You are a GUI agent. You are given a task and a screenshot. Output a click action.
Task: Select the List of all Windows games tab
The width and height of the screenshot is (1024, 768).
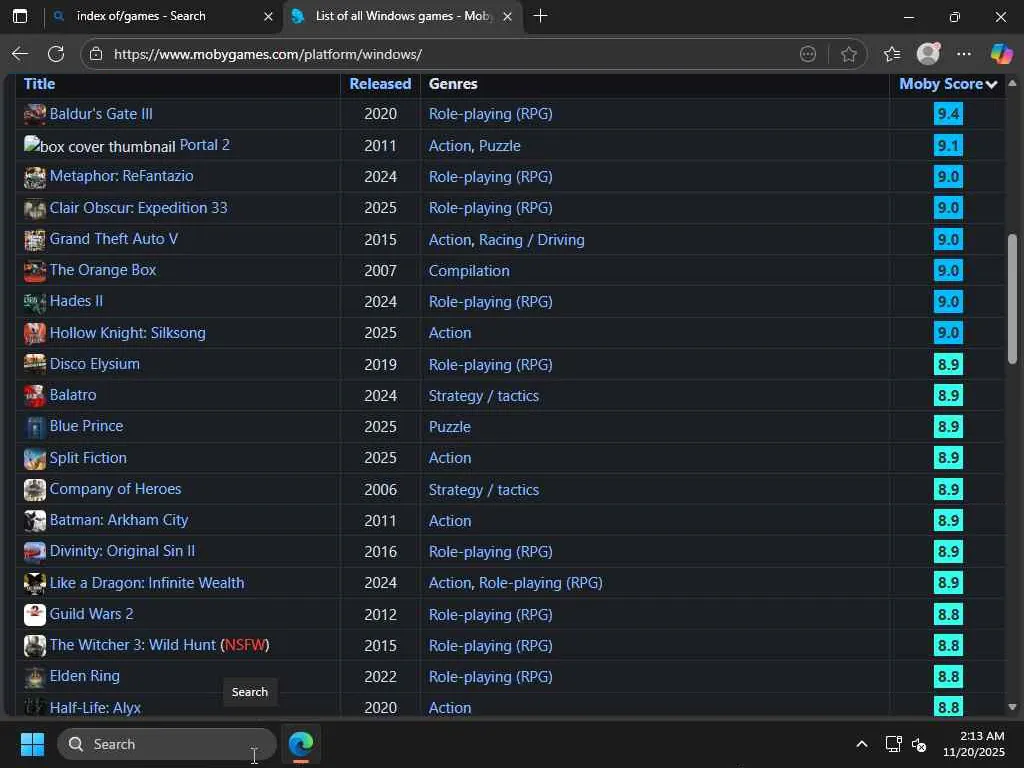[x=402, y=16]
